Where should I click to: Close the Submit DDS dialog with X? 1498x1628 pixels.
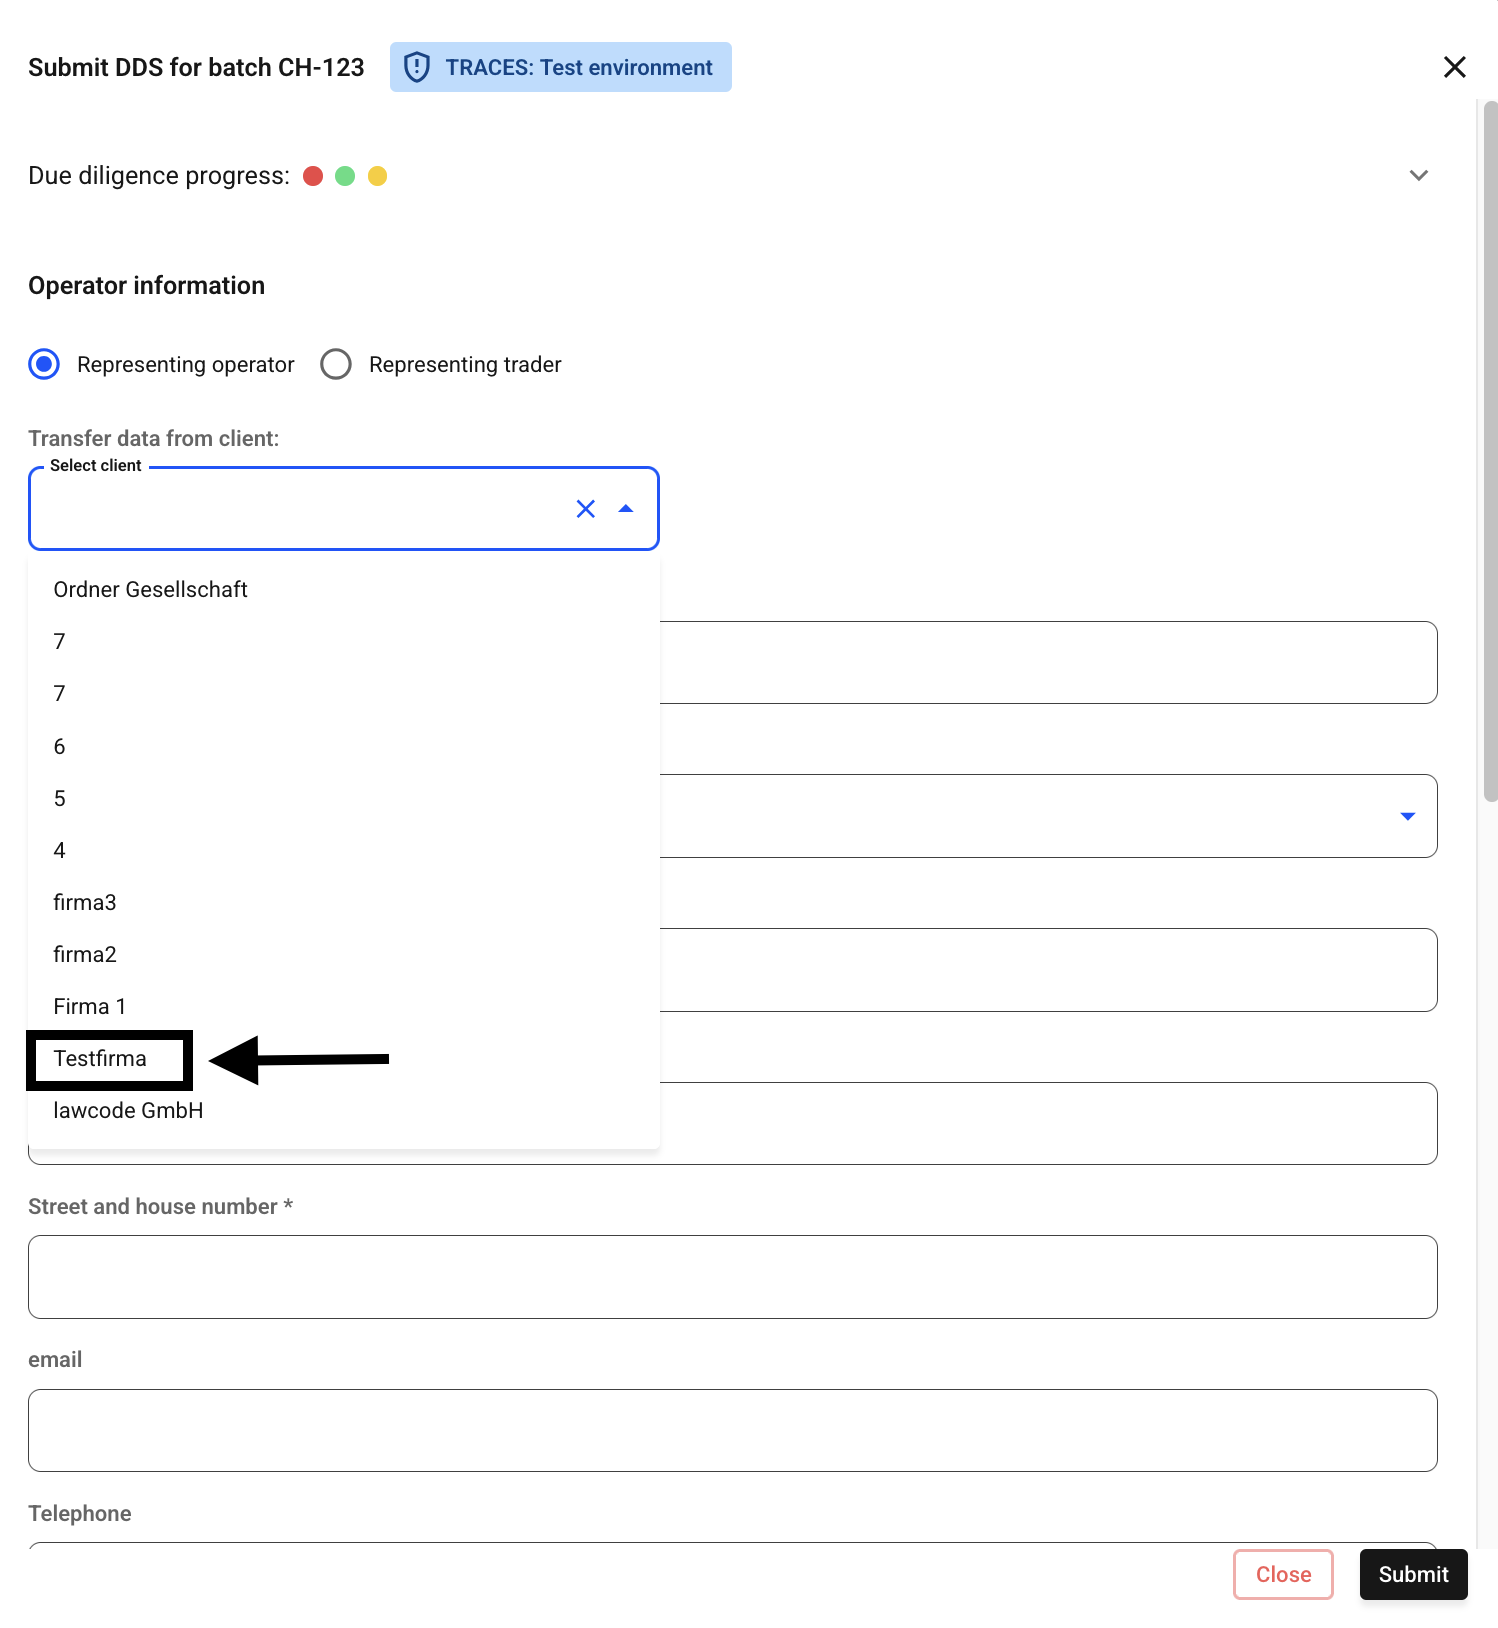point(1454,67)
